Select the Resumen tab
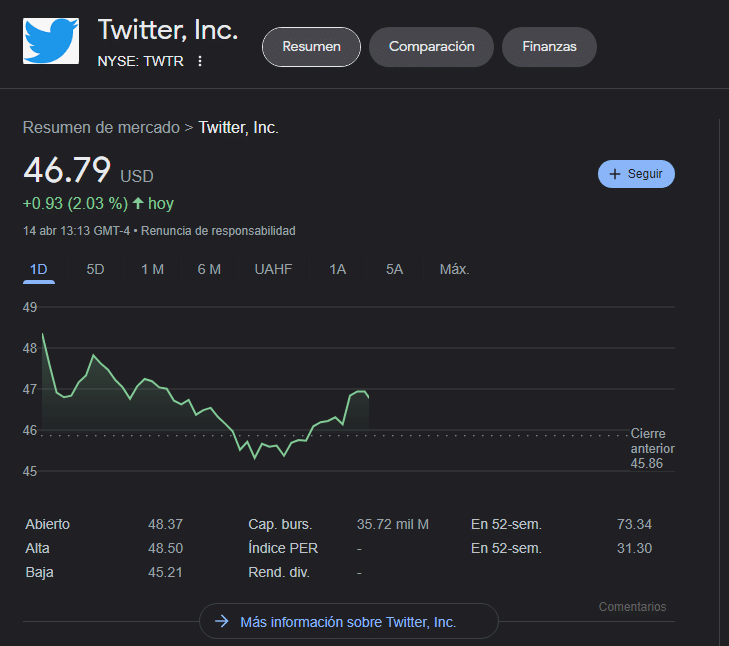The width and height of the screenshot is (729, 646). 311,47
